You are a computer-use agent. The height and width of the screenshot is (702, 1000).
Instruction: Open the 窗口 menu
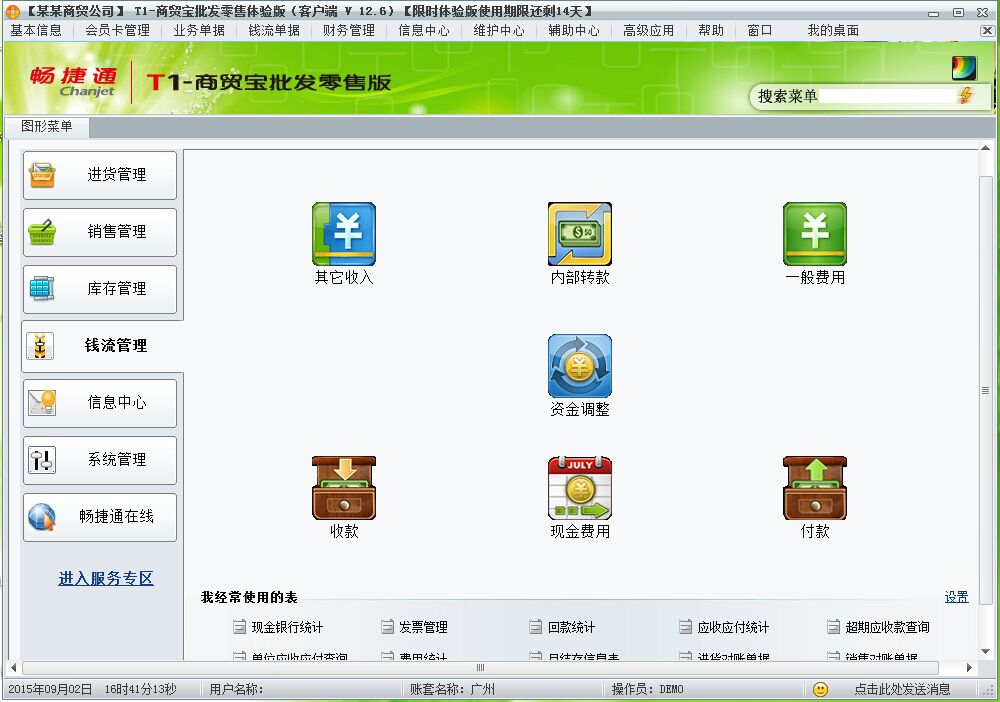[760, 30]
